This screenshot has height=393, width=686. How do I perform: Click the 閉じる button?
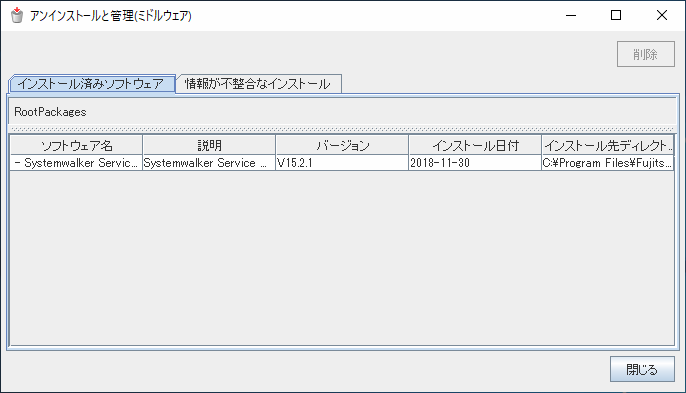tap(642, 369)
